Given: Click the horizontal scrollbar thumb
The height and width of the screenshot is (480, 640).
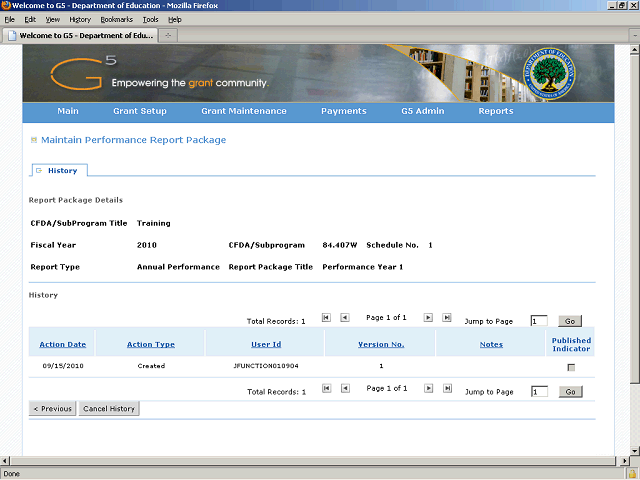Looking at the screenshot, I should coord(313,461).
